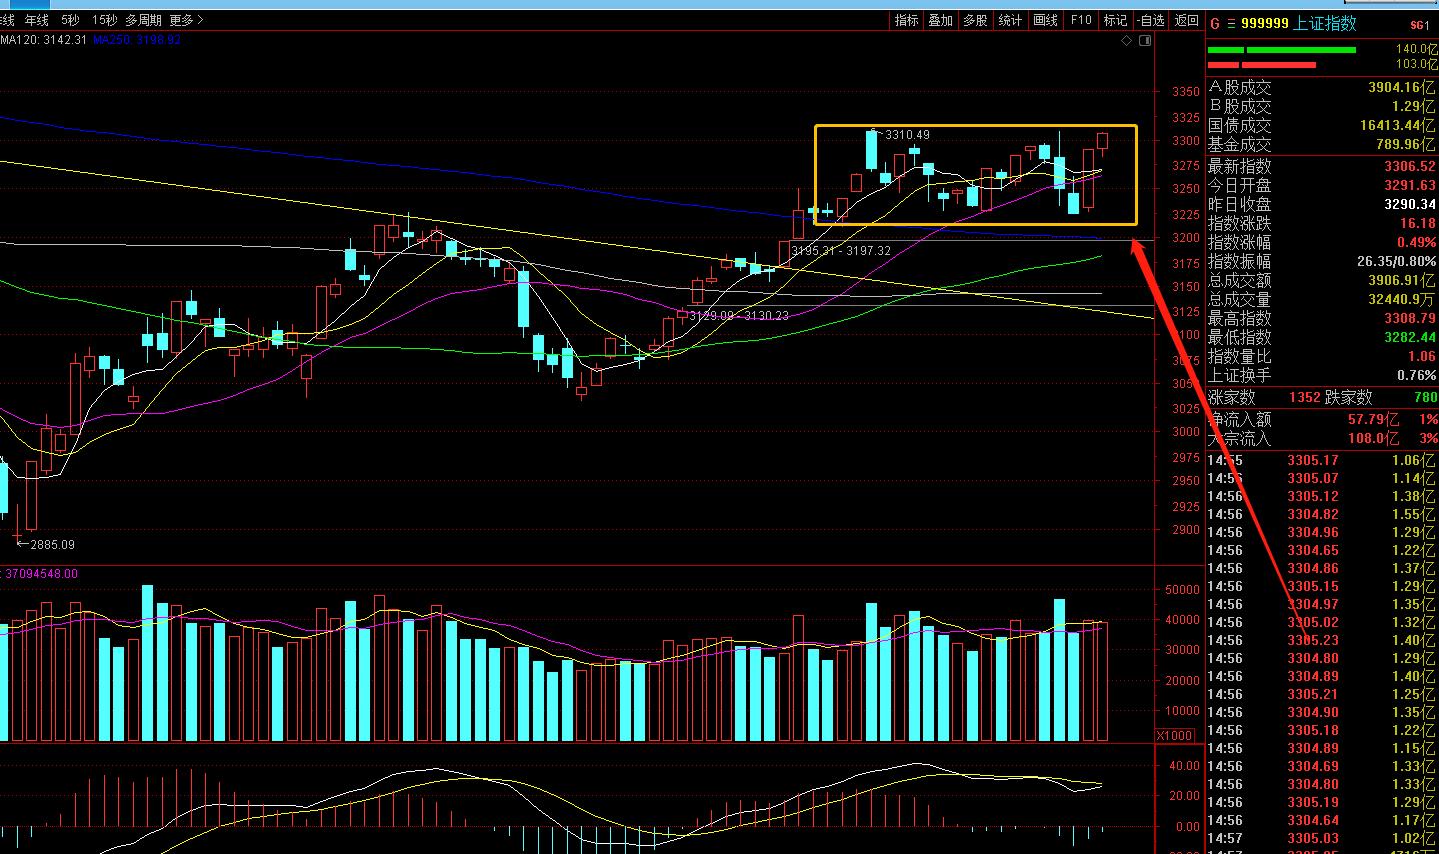Click the 叠加 overlay button
The width and height of the screenshot is (1439, 854).
[x=941, y=20]
